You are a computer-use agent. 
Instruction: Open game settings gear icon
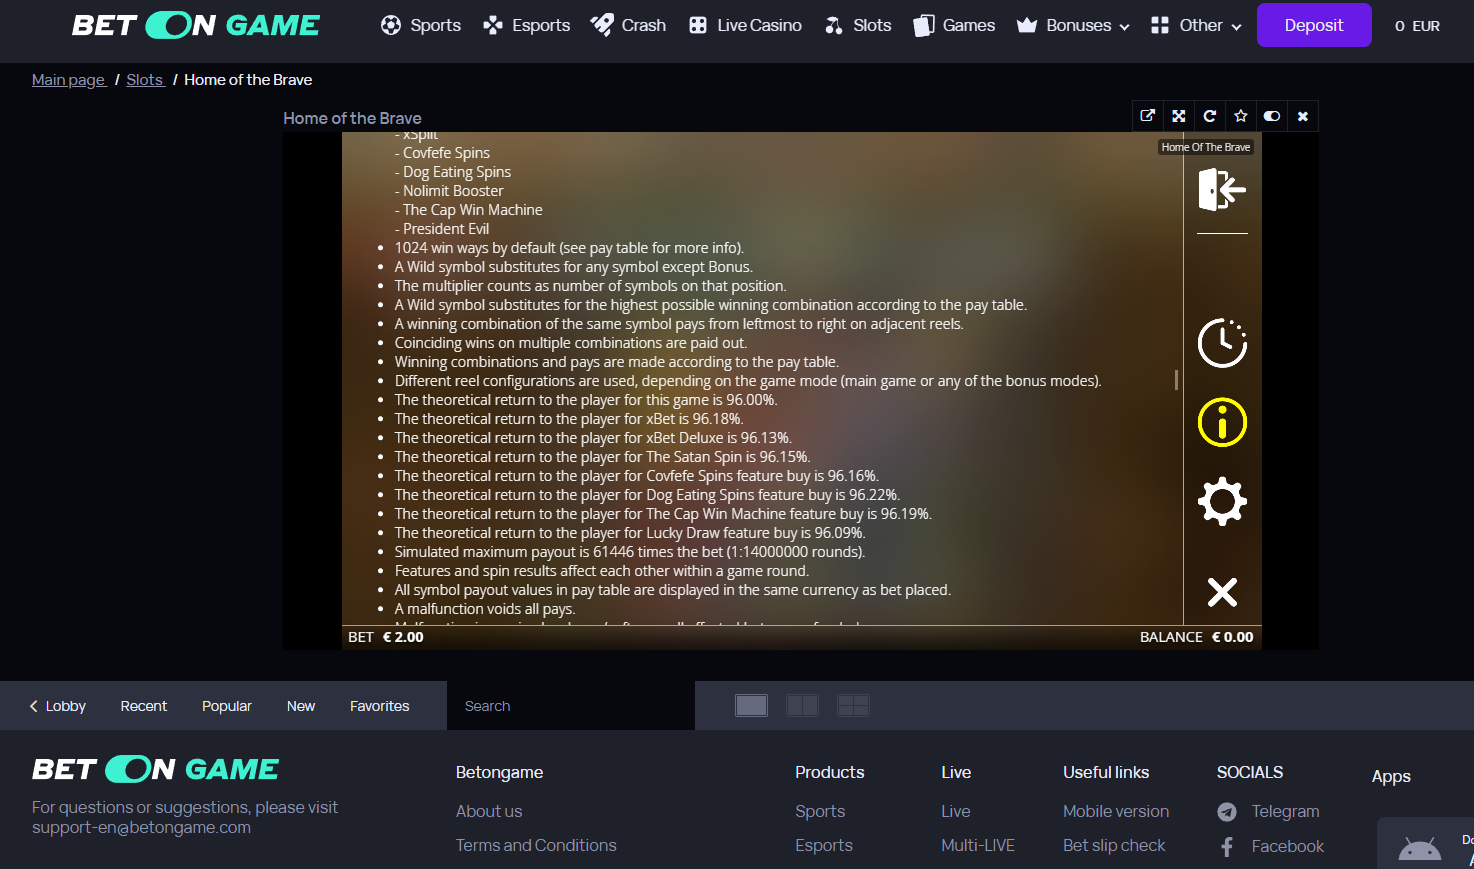pos(1222,501)
